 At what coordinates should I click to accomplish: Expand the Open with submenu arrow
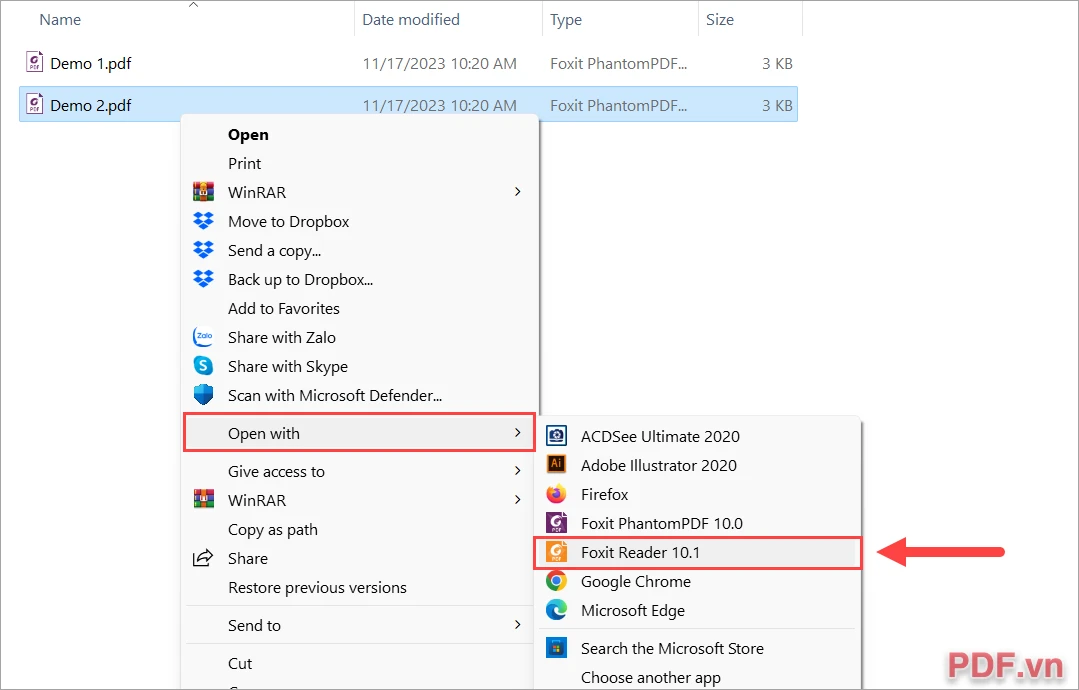[517, 433]
